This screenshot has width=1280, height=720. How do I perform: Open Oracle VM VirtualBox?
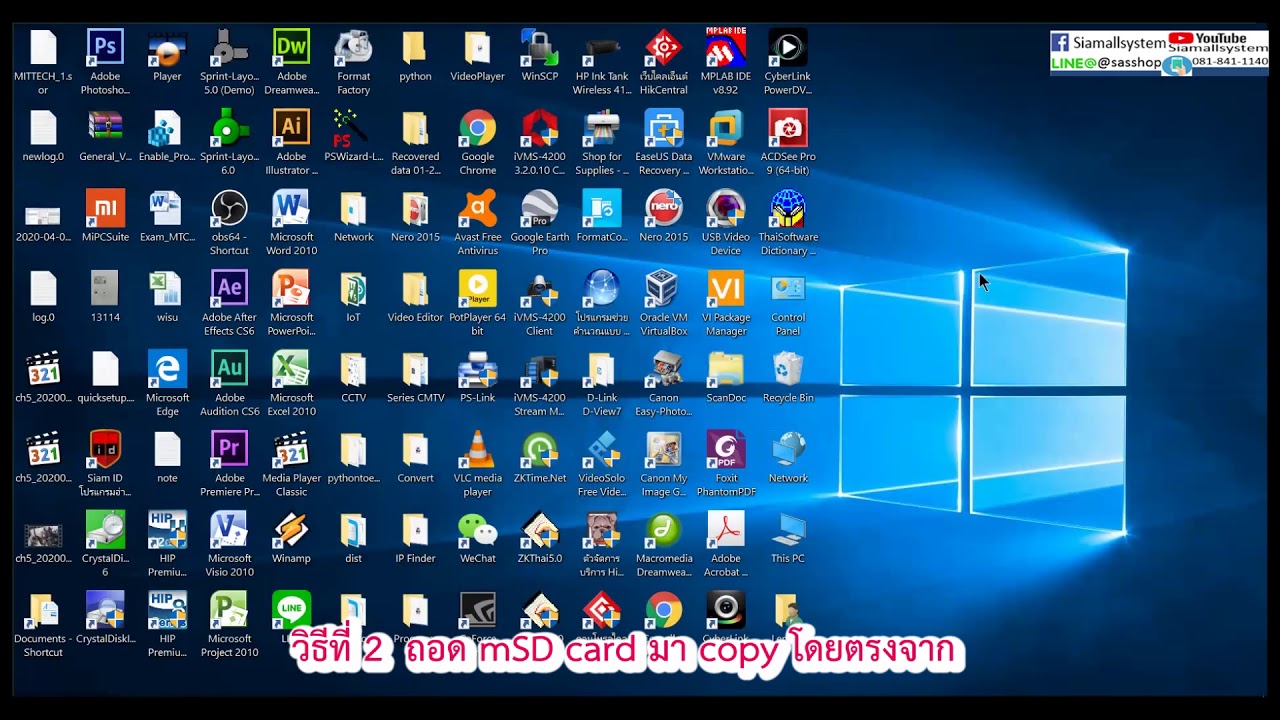coord(663,289)
